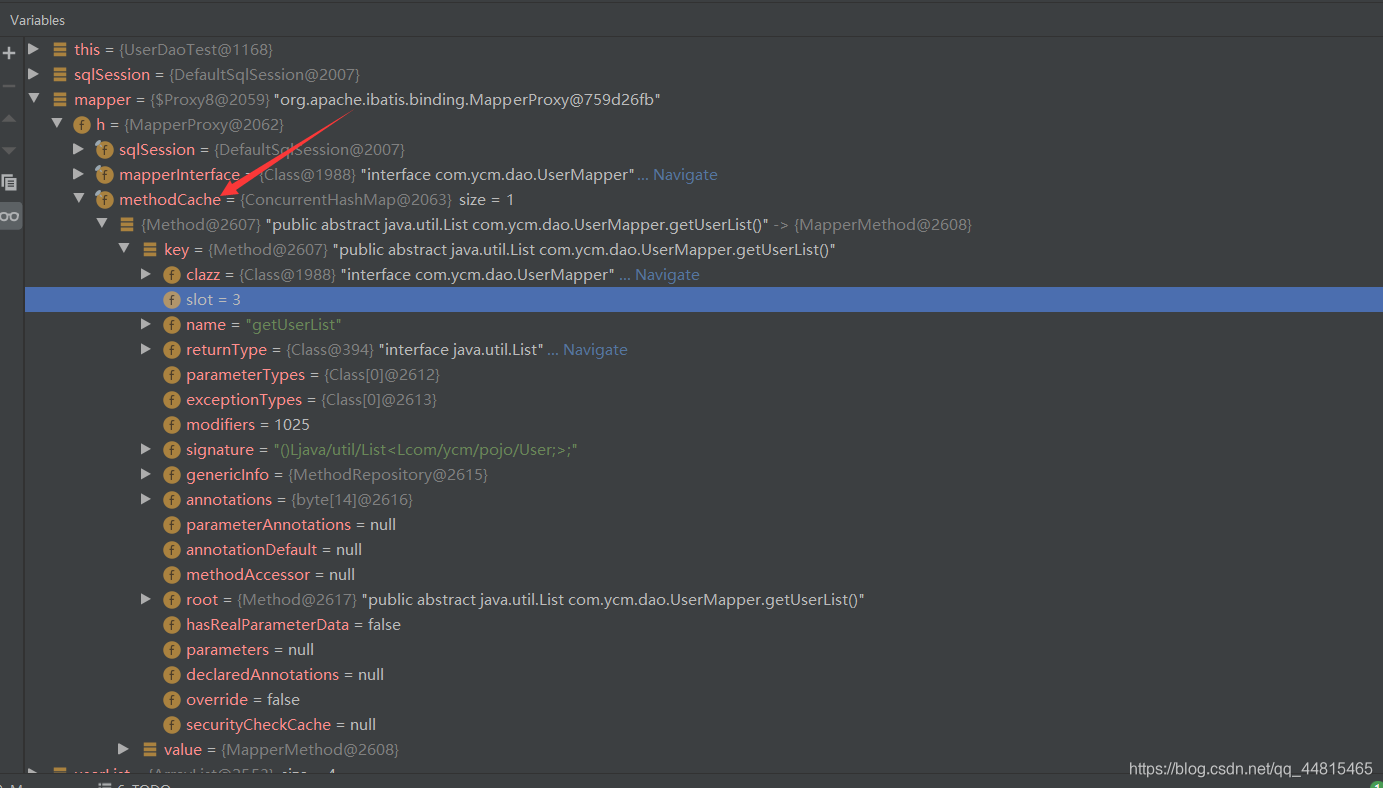Select the 'securityCheckCache = null' row

coord(704,725)
